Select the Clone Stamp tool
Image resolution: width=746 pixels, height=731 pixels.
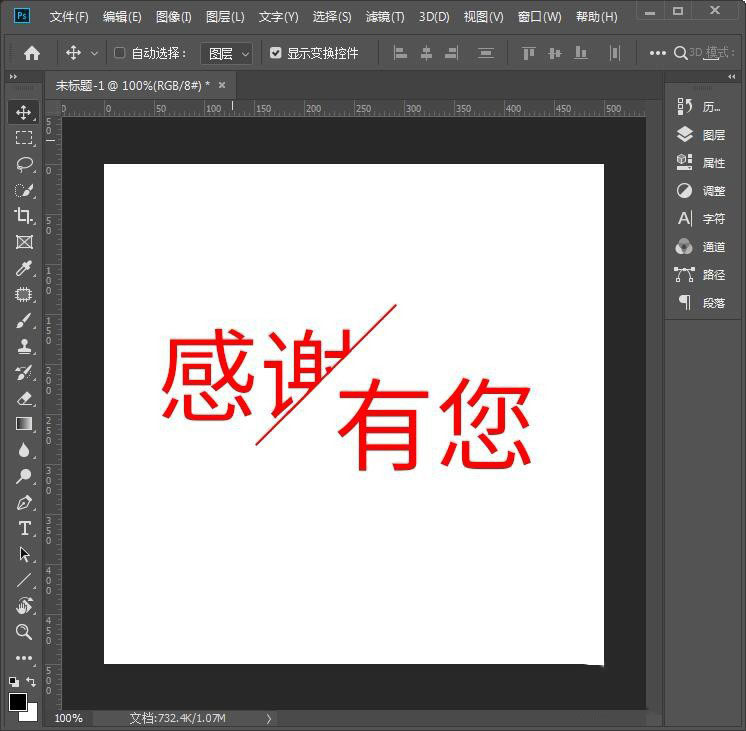coord(23,346)
